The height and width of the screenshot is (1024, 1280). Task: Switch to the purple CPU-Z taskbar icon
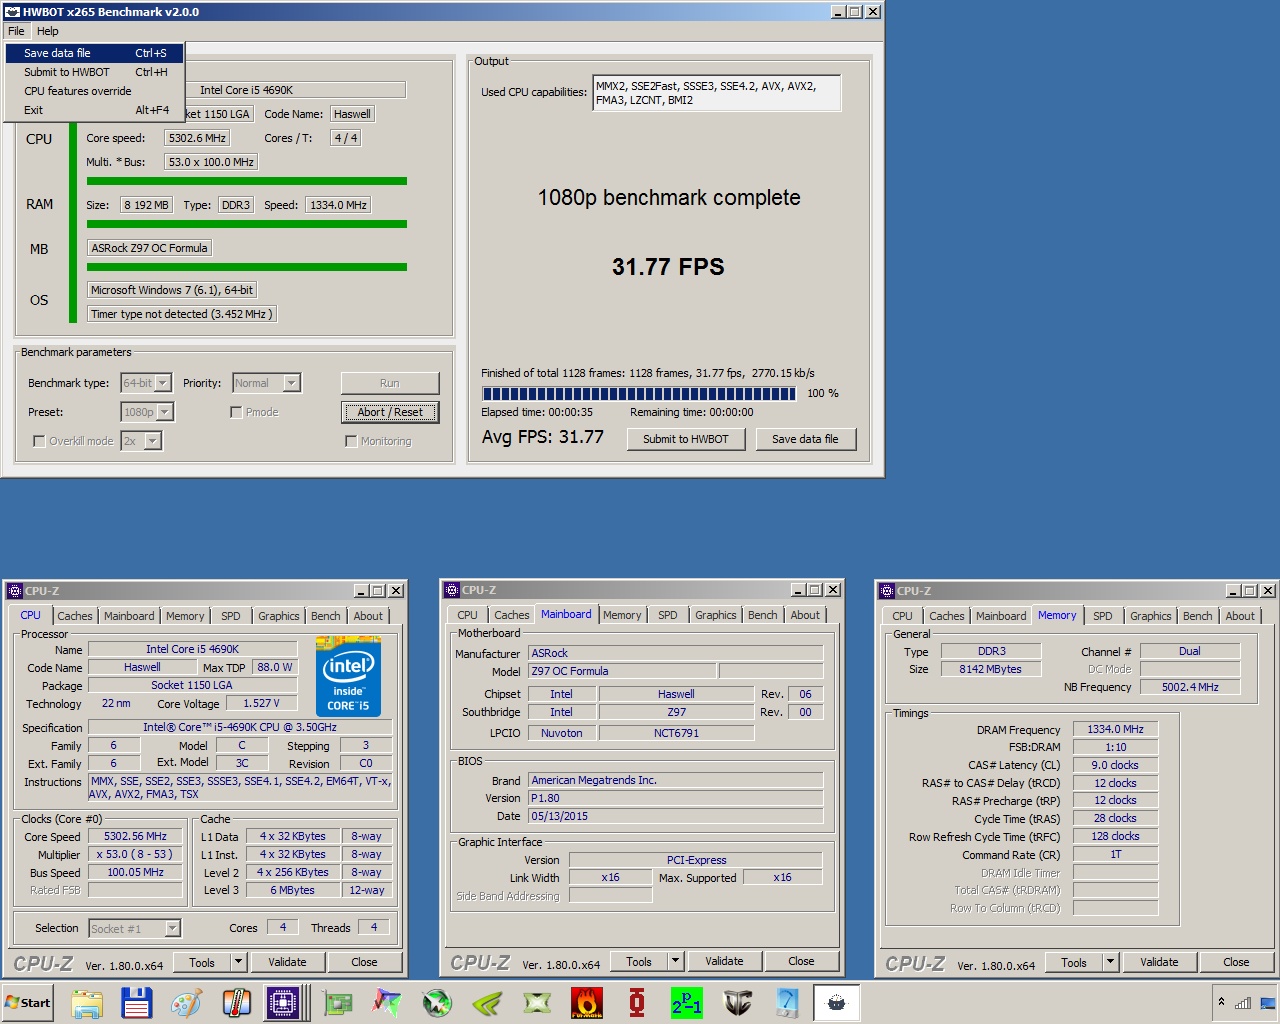coord(285,1002)
